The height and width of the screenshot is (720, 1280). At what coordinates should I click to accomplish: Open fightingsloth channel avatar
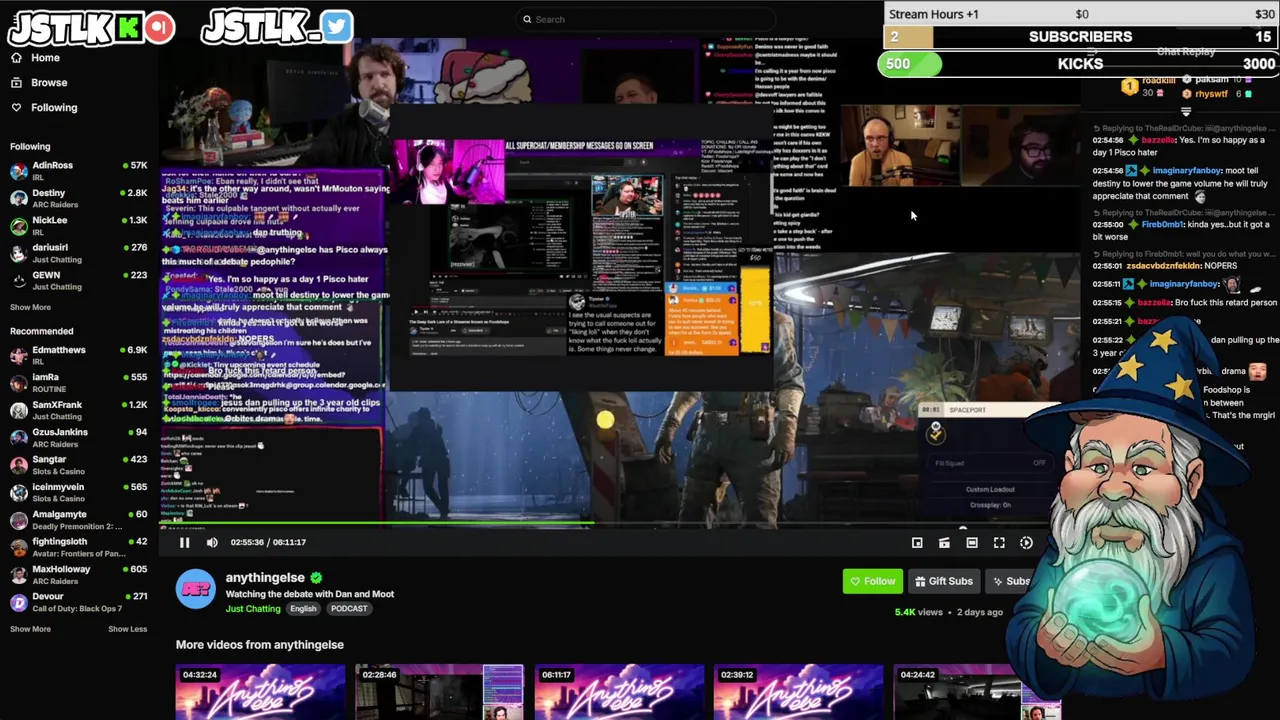pos(18,547)
